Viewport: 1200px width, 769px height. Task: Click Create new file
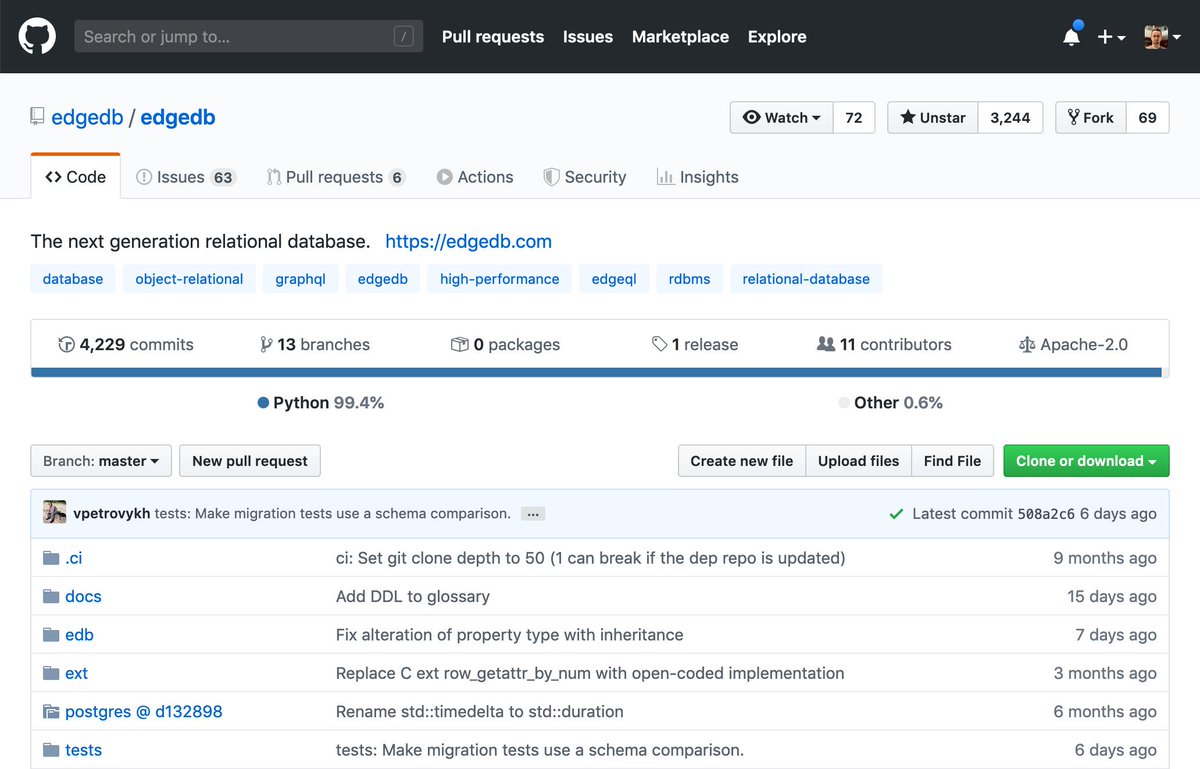tap(742, 461)
